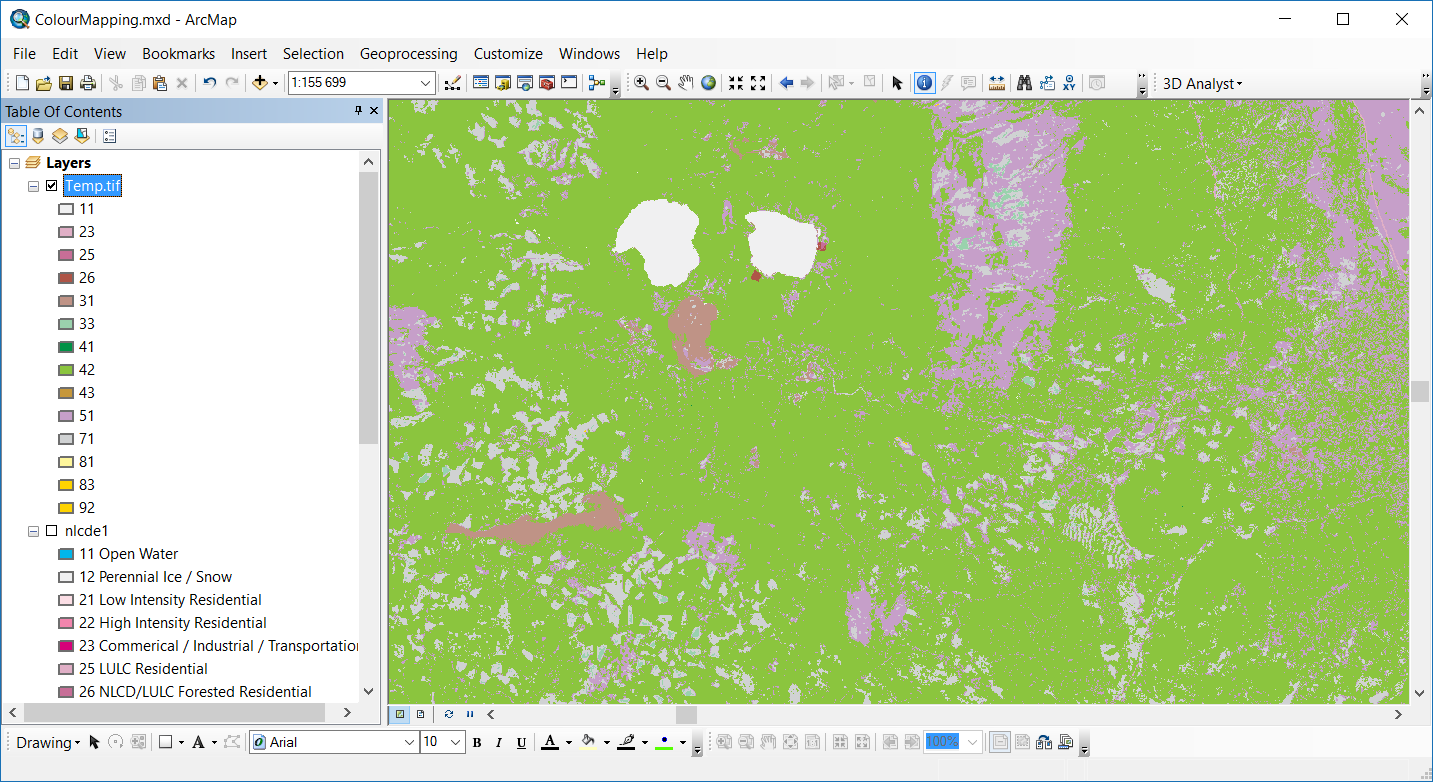Open the Bookmarks menu
Image resolution: width=1433 pixels, height=782 pixels.
tap(179, 54)
